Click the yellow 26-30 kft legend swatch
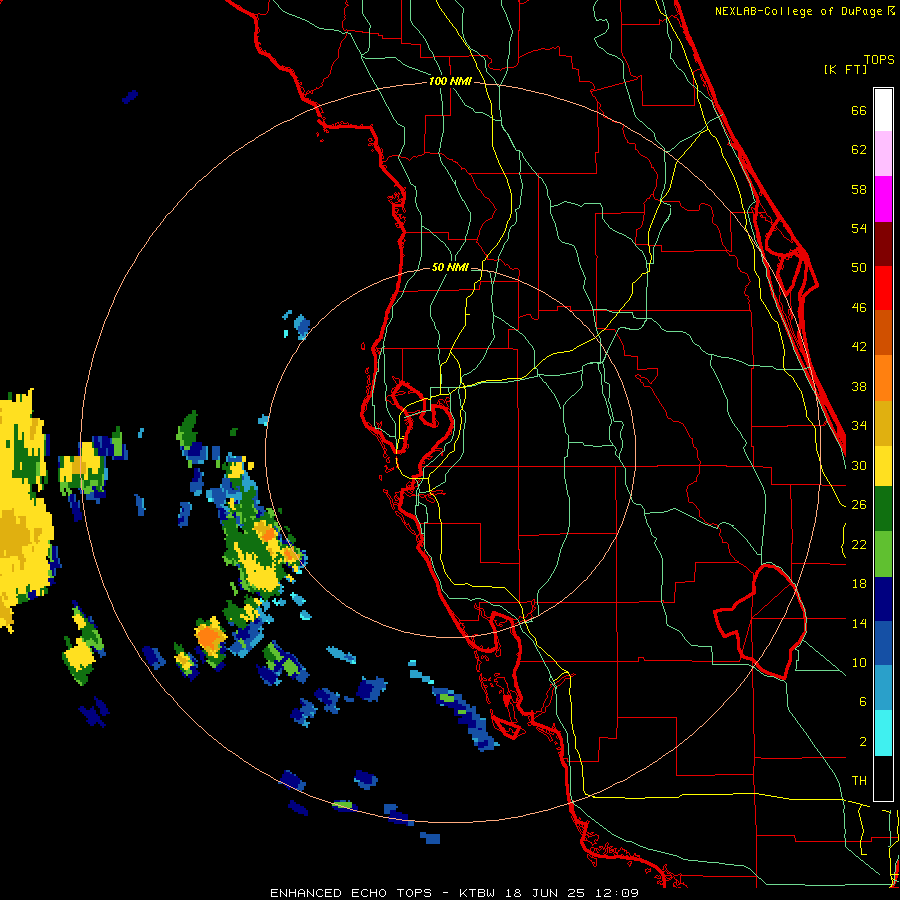The width and height of the screenshot is (900, 900). point(883,465)
